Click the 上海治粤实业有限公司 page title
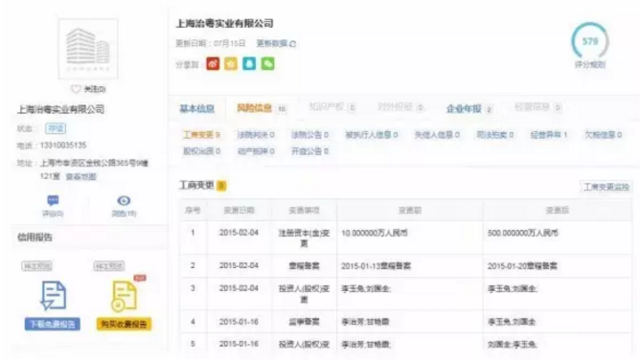Screen dimensions: 640x360 coord(224,23)
